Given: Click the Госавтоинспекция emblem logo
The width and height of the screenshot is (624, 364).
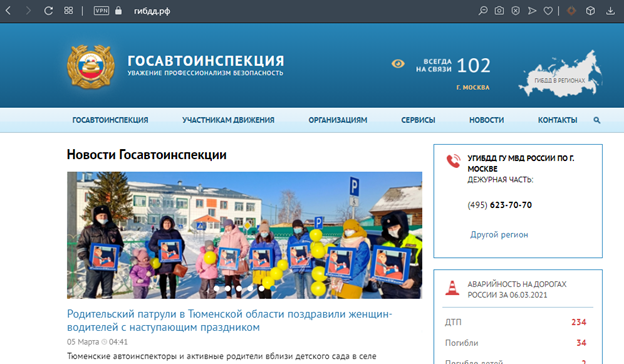Looking at the screenshot, I should click(x=91, y=66).
